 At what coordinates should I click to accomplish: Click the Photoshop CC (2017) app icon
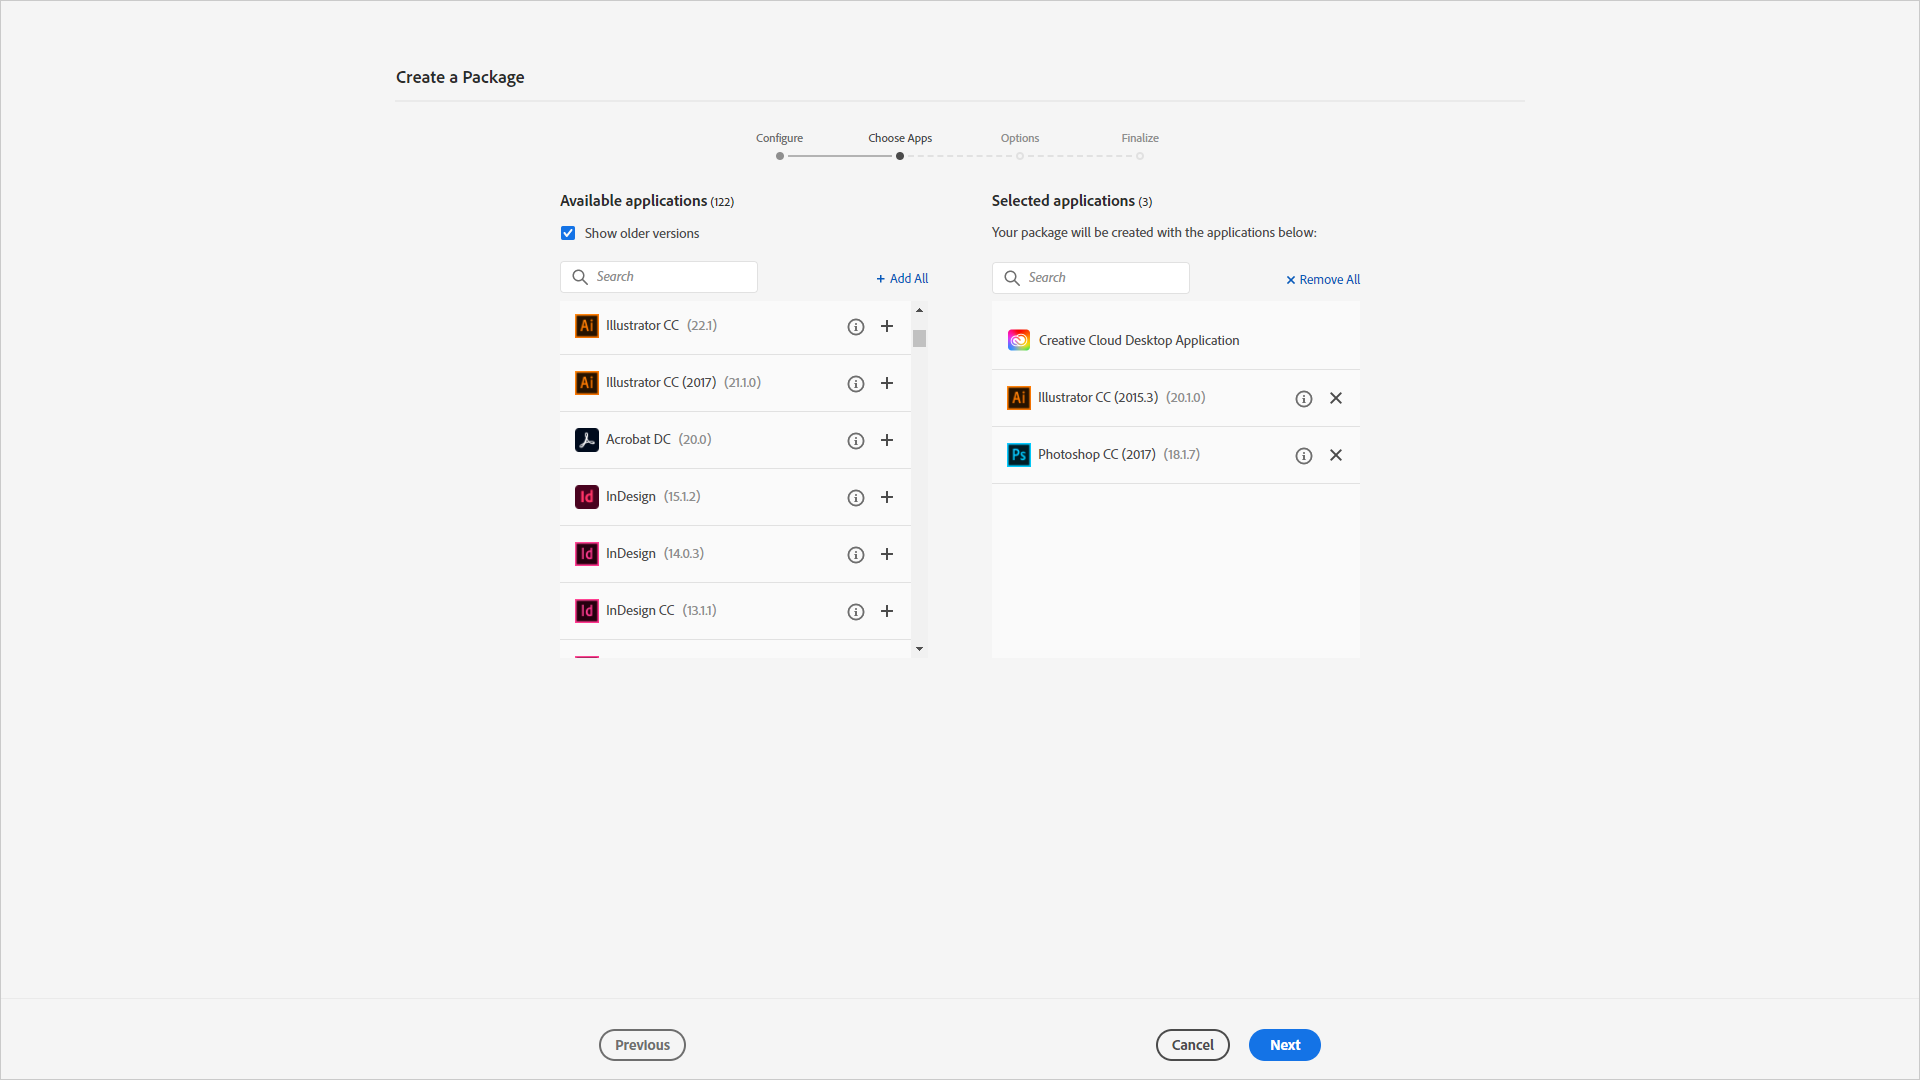pyautogui.click(x=1019, y=455)
